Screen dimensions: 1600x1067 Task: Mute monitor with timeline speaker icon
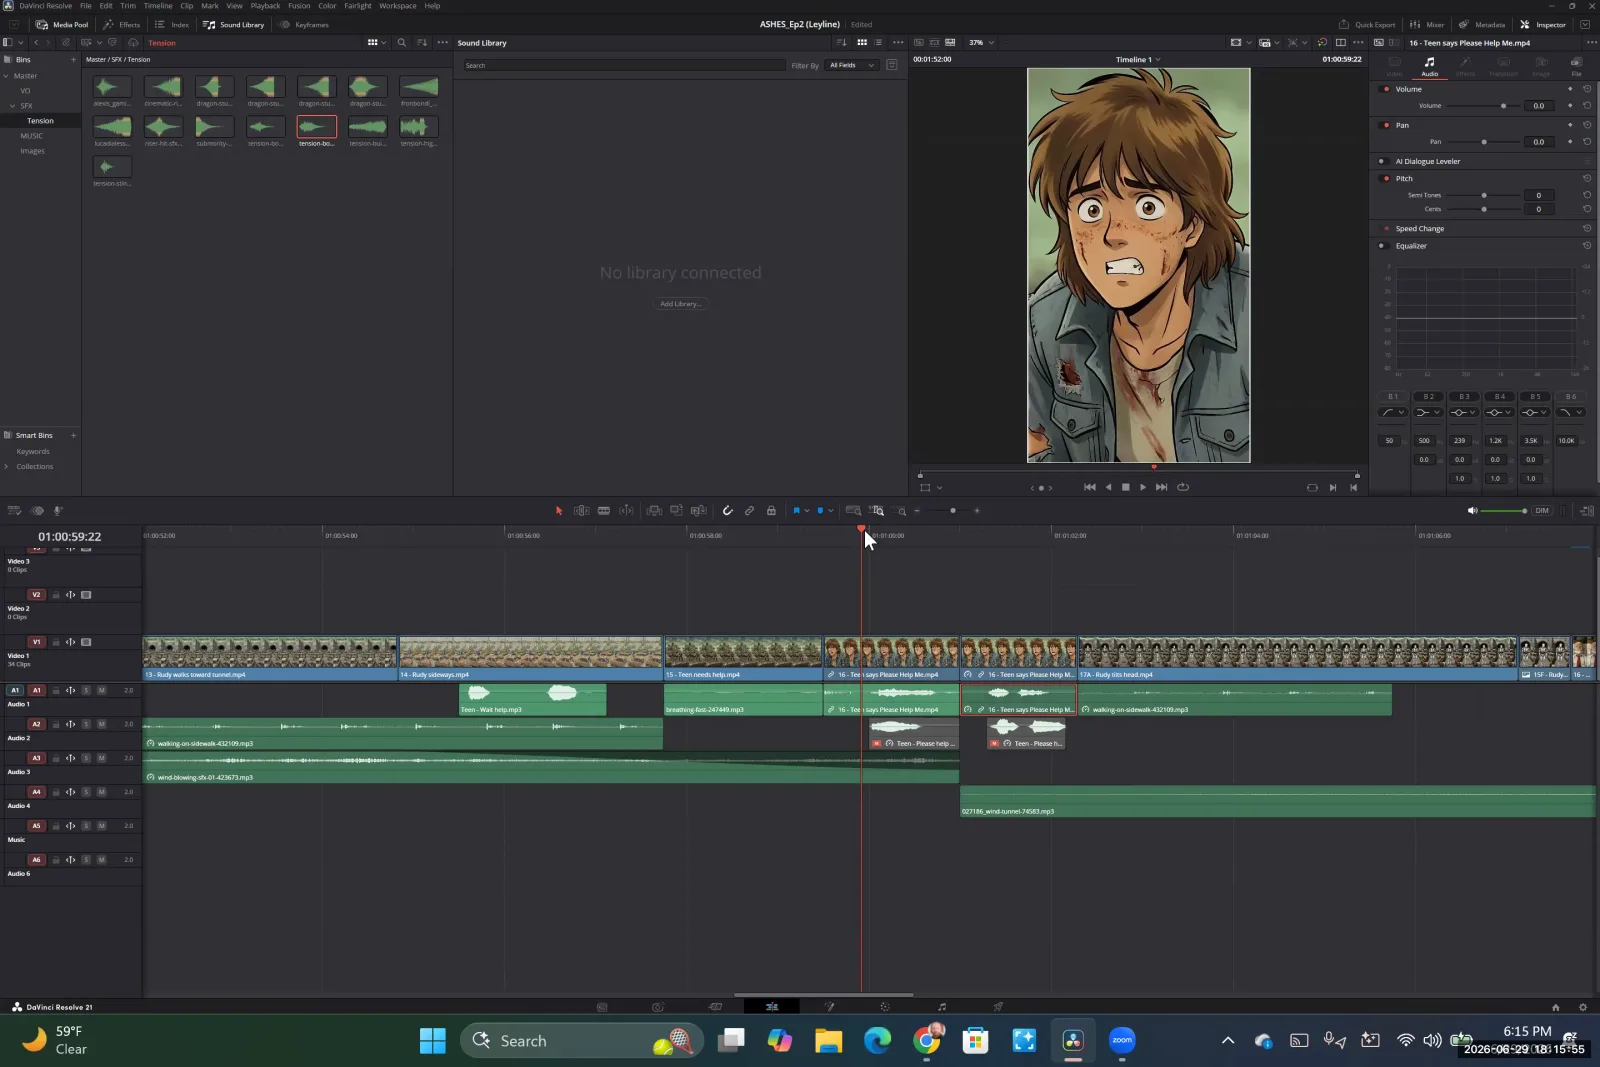[1472, 511]
